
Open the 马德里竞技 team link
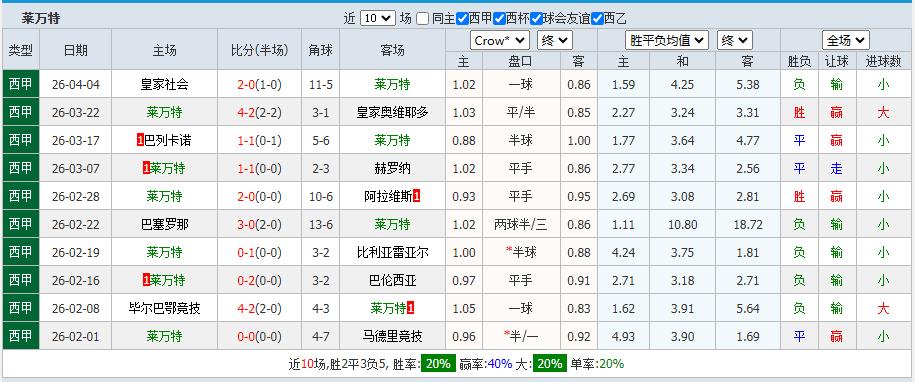click(x=392, y=337)
